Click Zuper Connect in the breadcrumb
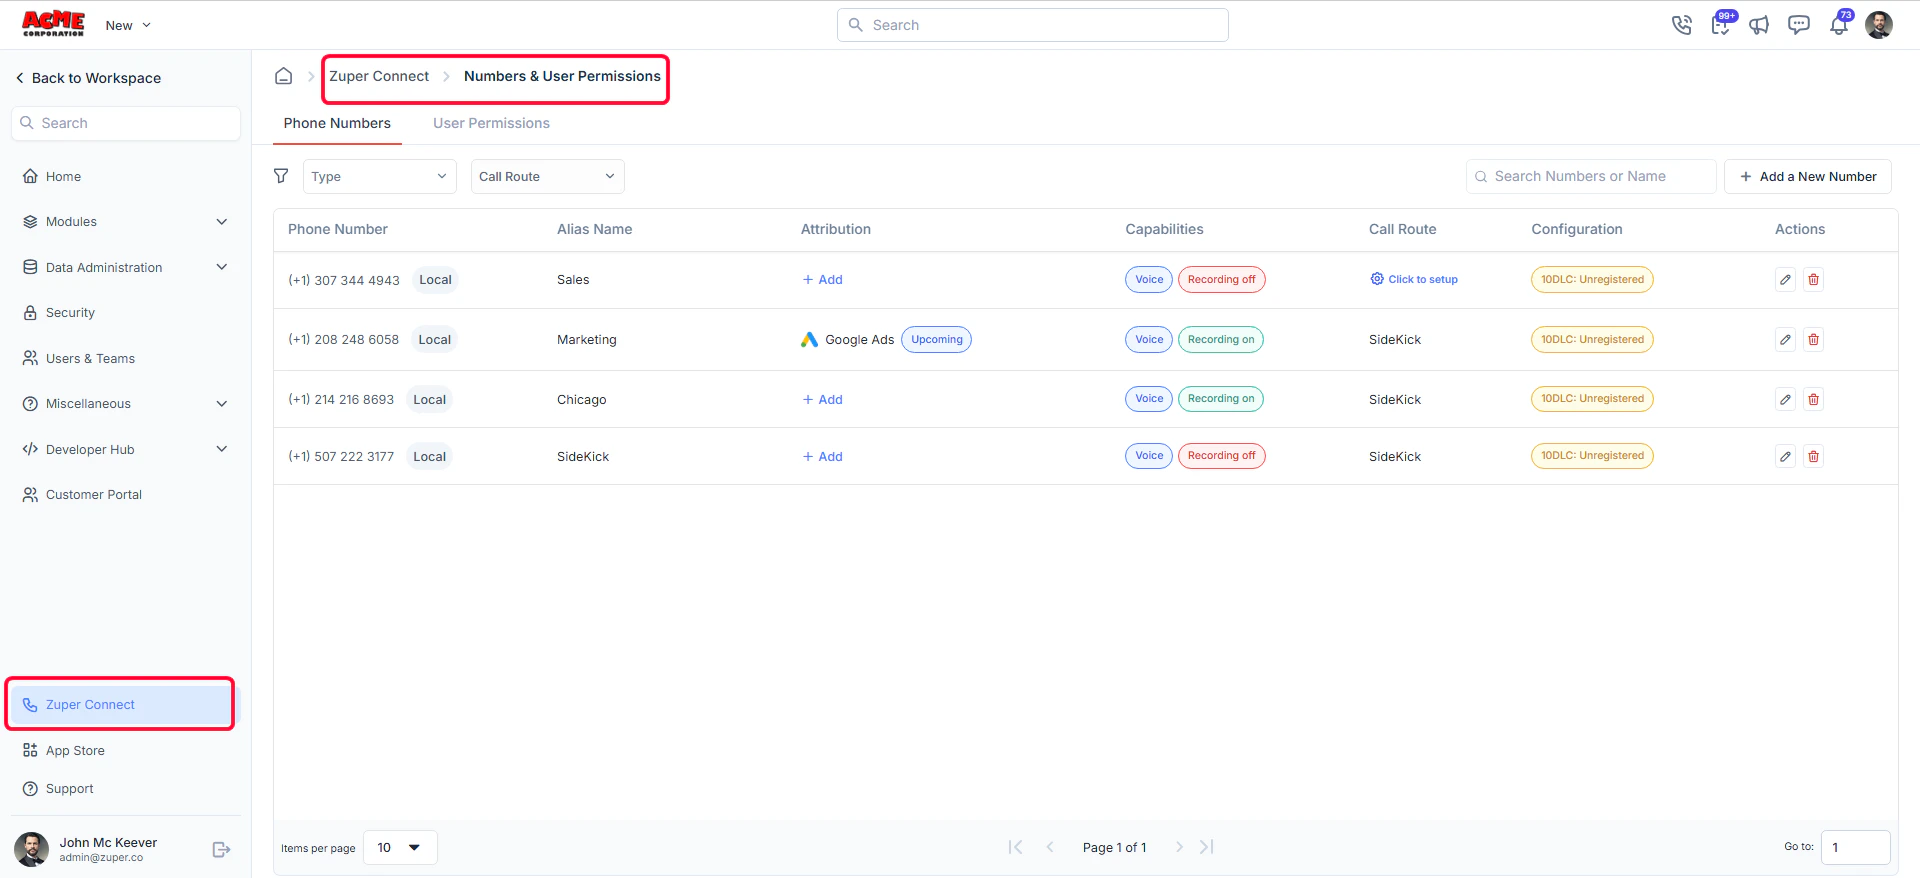Screen dimensions: 1920x878 tap(379, 76)
